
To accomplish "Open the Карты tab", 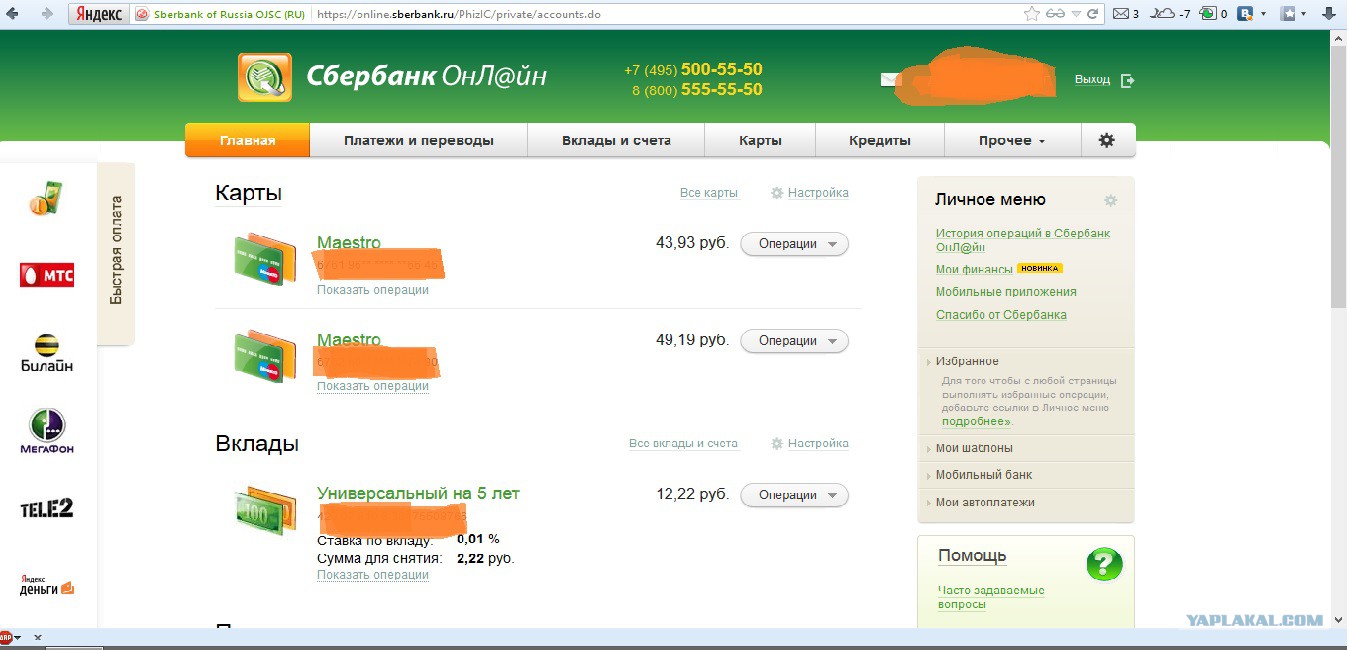I will [x=760, y=141].
